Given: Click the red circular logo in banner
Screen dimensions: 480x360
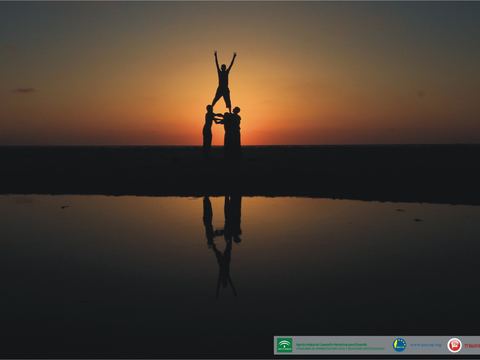Looking at the screenshot, I should [454, 345].
